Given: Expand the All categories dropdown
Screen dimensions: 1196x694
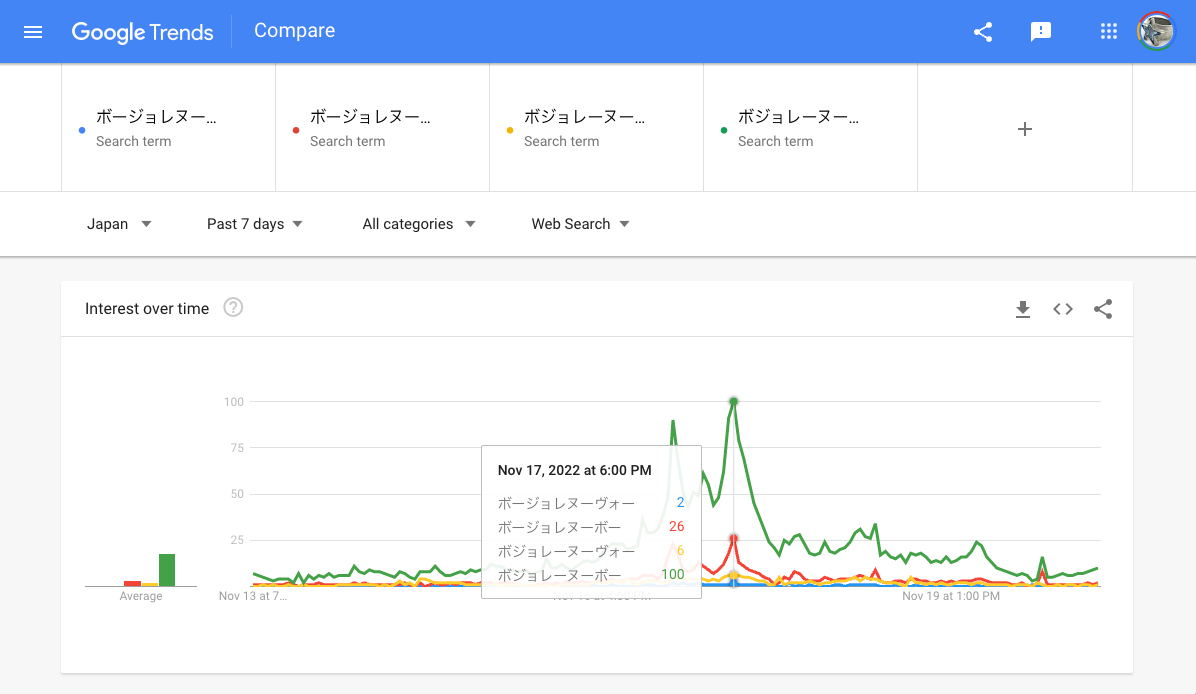Looking at the screenshot, I should point(418,224).
